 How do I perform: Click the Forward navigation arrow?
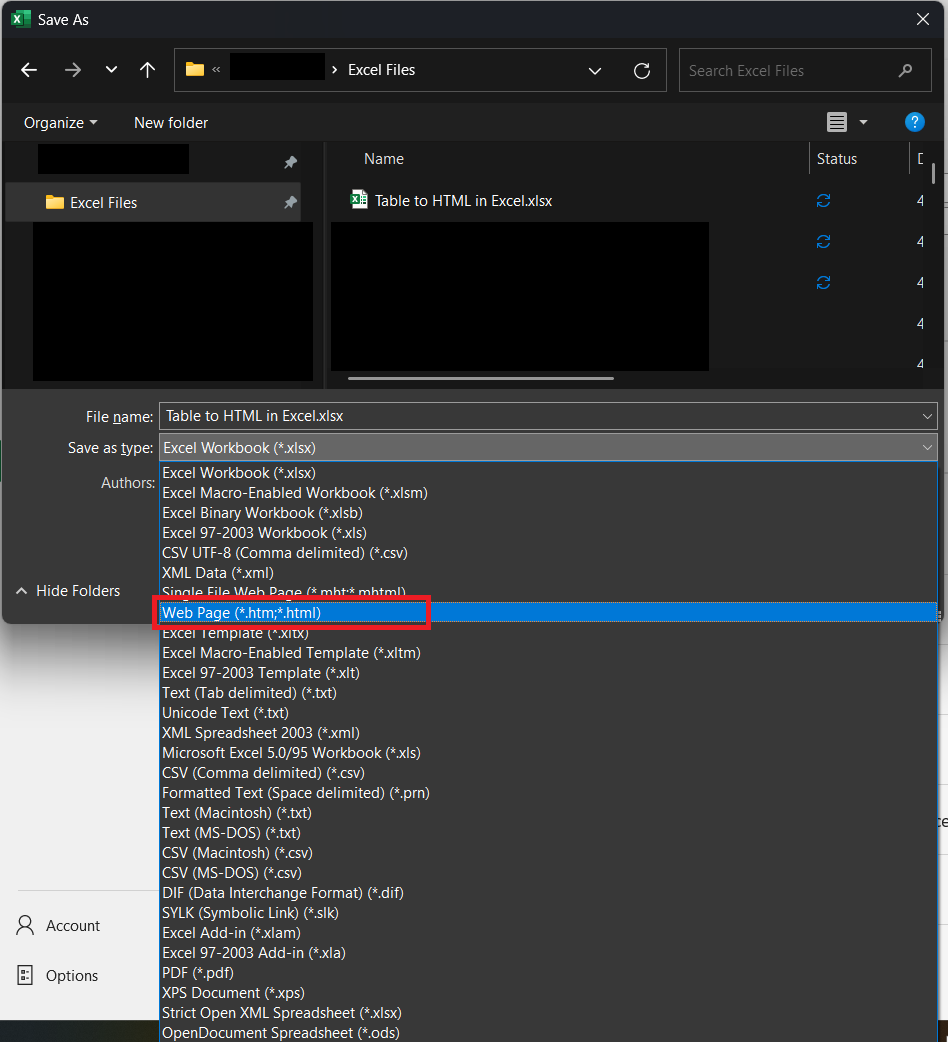(72, 70)
